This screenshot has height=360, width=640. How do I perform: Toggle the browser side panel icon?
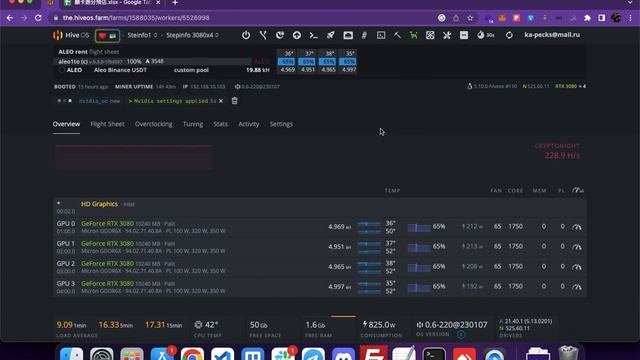tap(602, 18)
